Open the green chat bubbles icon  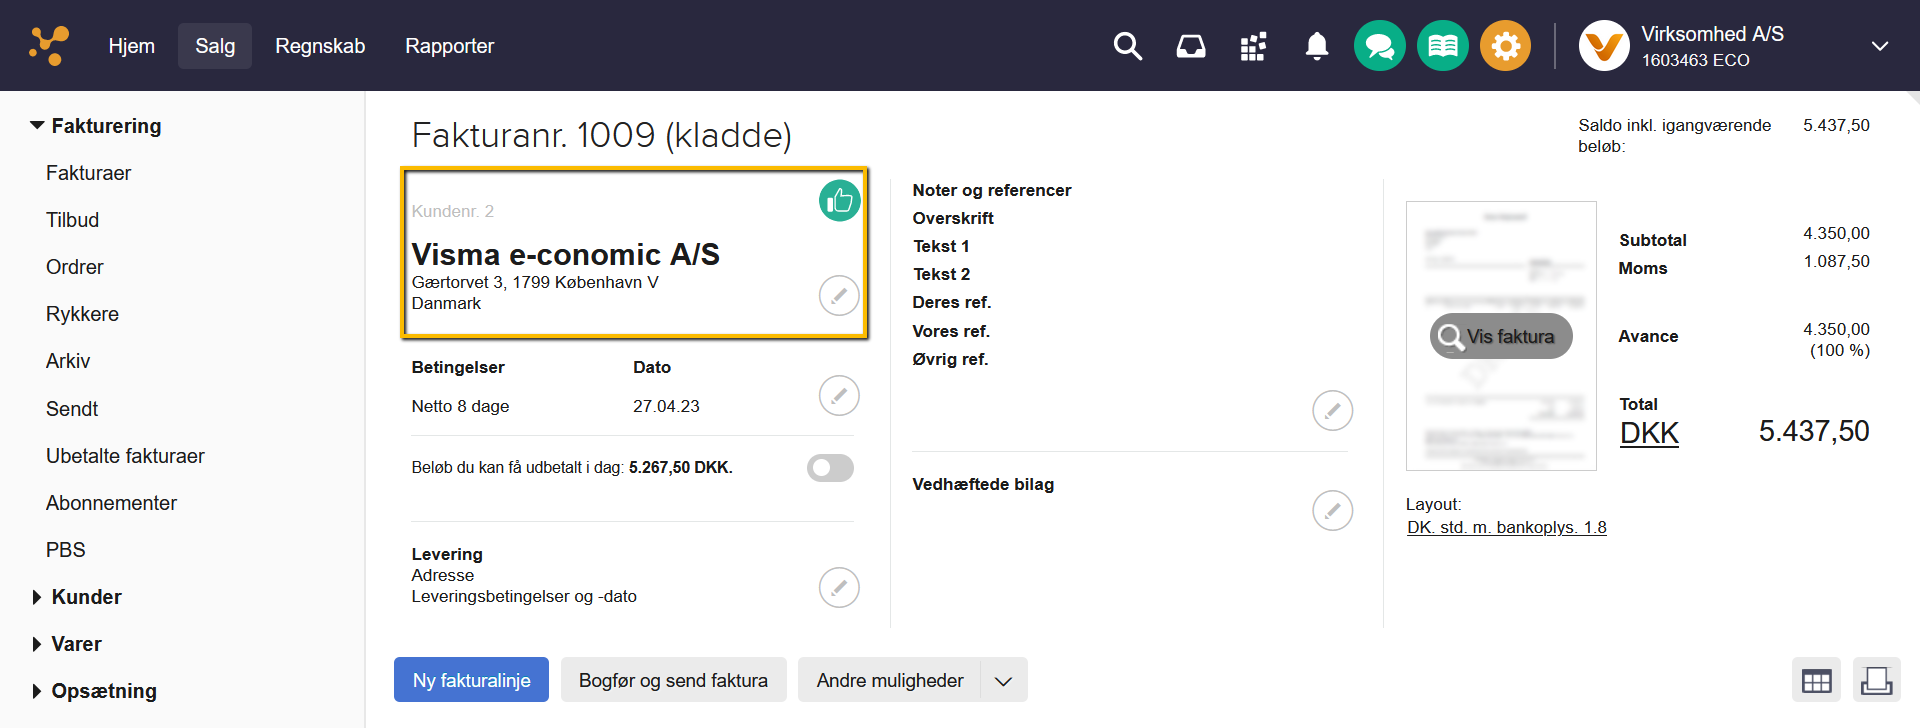[x=1379, y=46]
